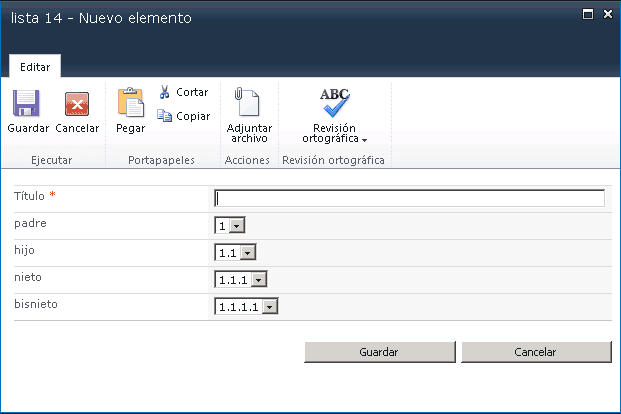Open the Revisión ortográfica dropdown arrow
The height and width of the screenshot is (414, 621).
click(x=364, y=140)
